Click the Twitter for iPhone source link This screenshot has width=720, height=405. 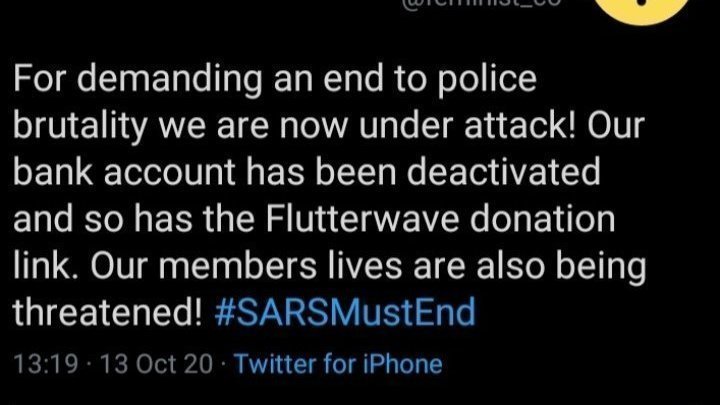(x=338, y=364)
